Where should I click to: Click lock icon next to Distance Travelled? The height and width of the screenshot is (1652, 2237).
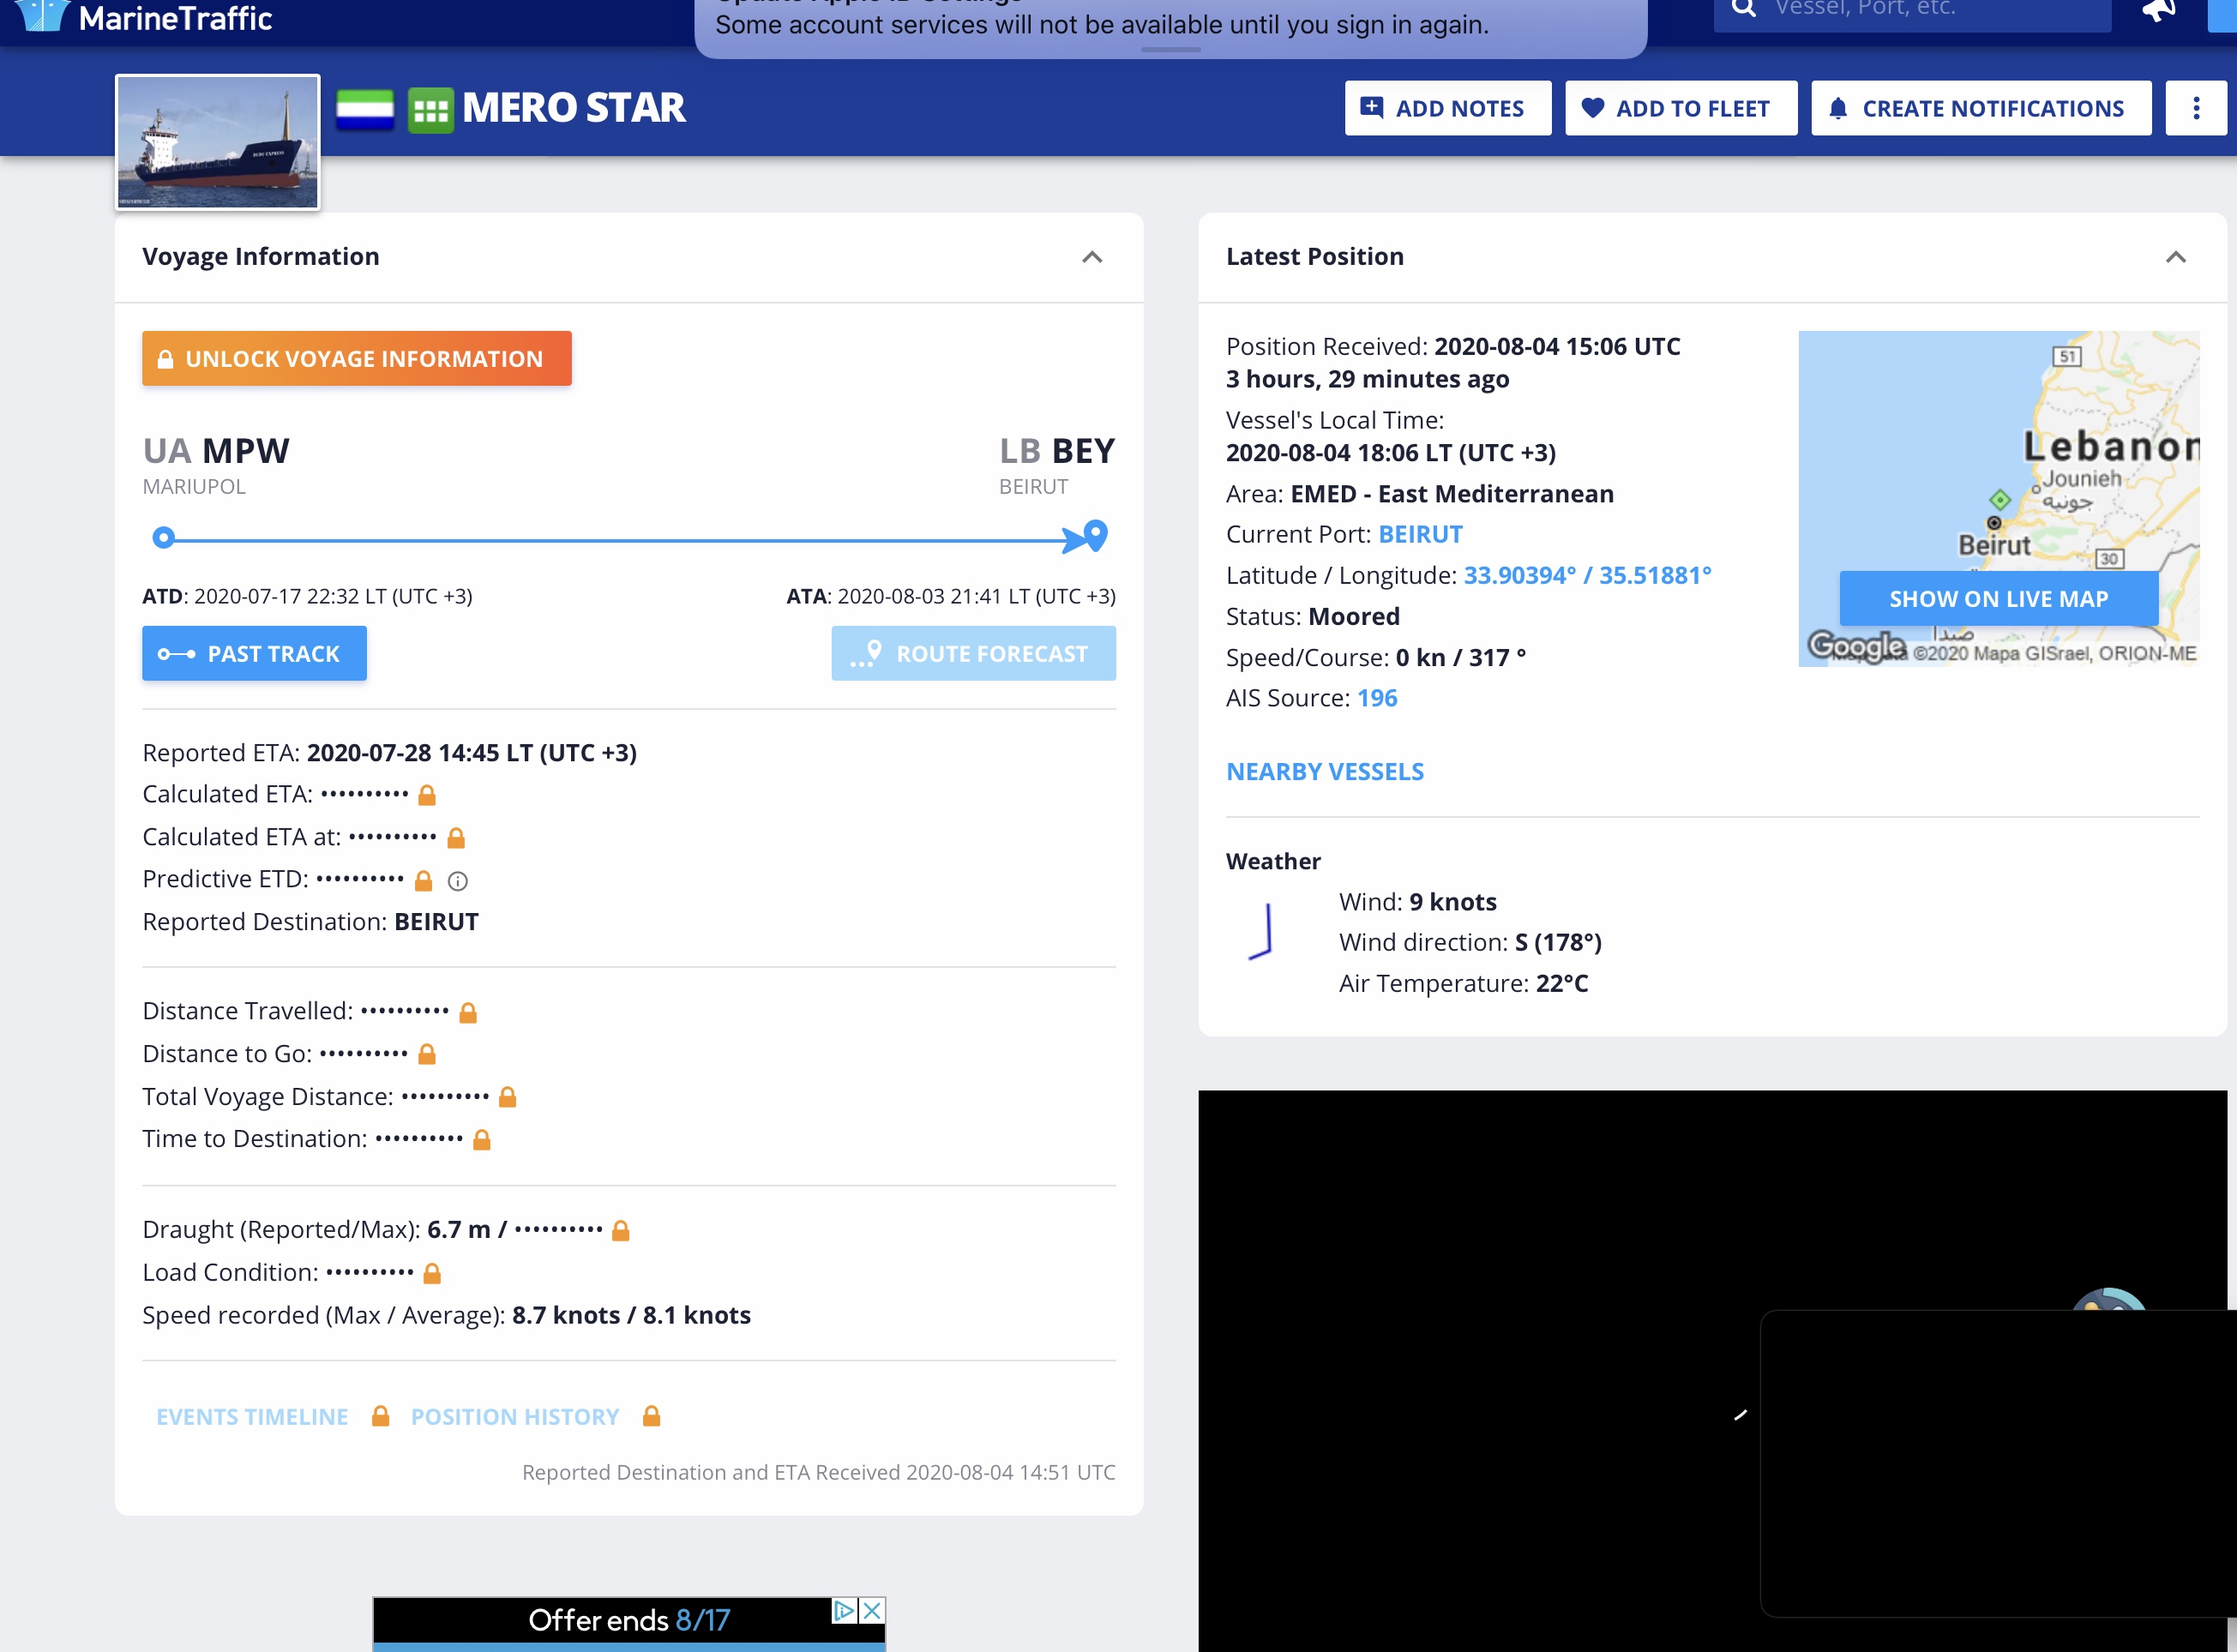467,1013
